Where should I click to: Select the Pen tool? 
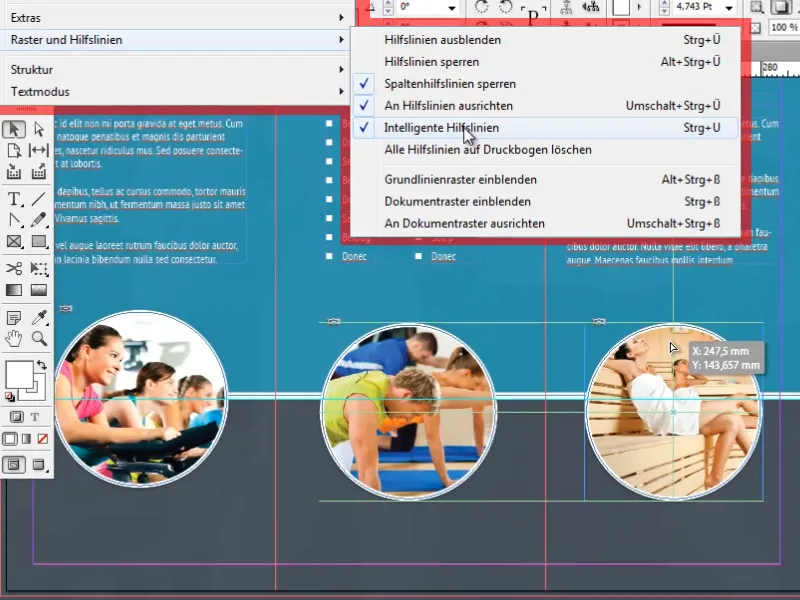14,220
